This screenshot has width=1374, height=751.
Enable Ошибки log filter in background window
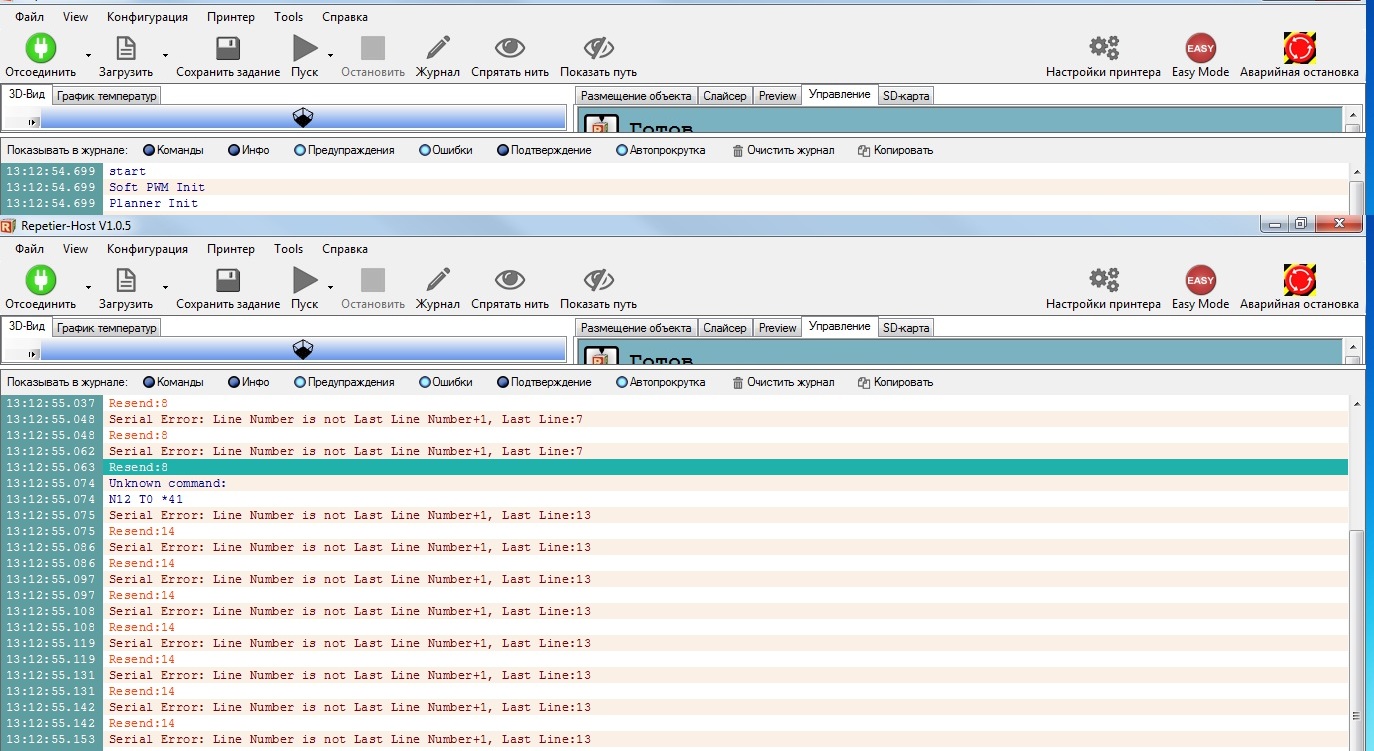[445, 150]
